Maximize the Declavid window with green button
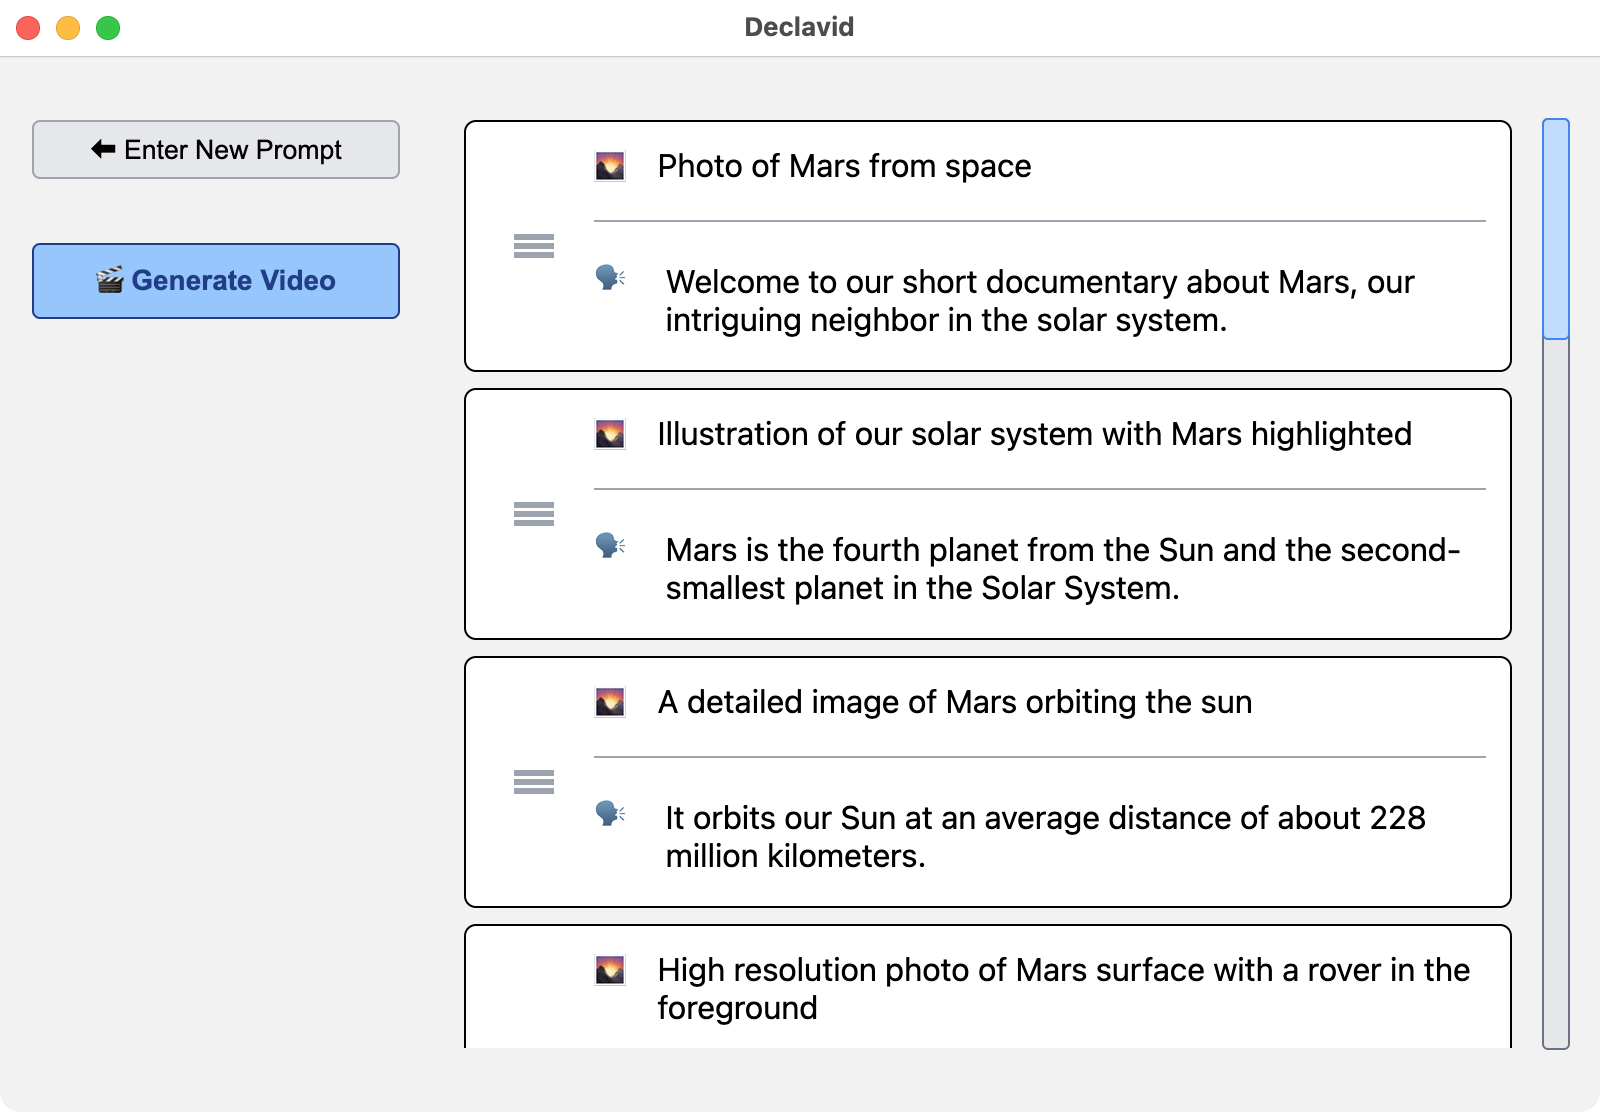The width and height of the screenshot is (1600, 1112). coord(108,28)
